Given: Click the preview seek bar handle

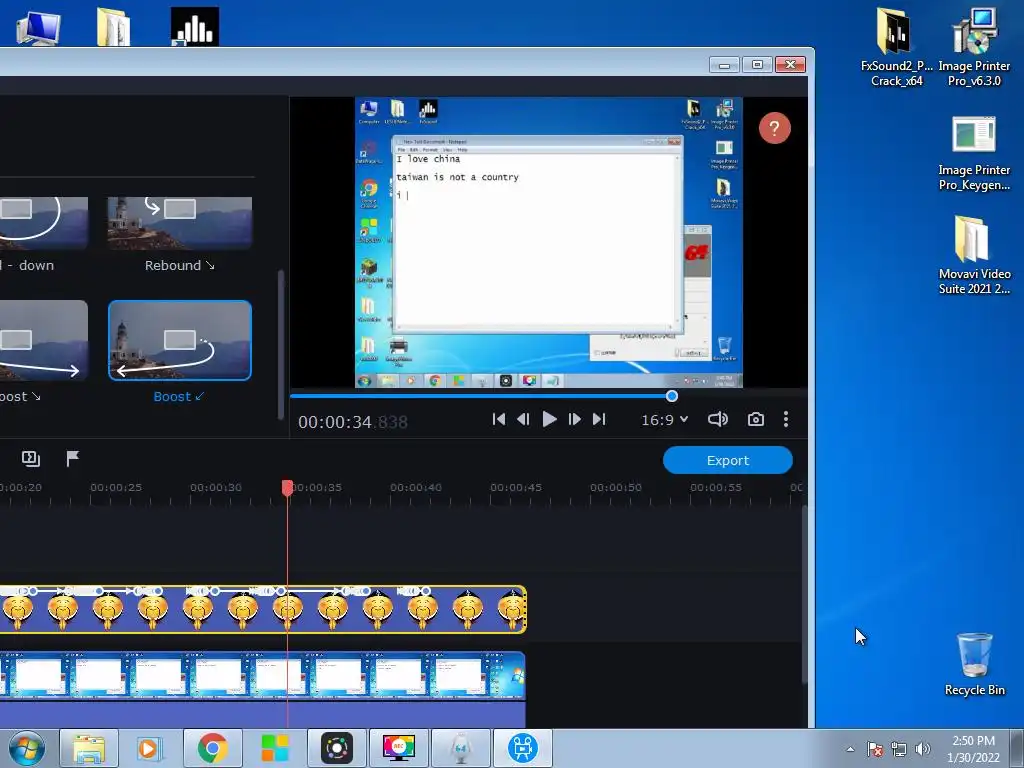Looking at the screenshot, I should pyautogui.click(x=671, y=396).
